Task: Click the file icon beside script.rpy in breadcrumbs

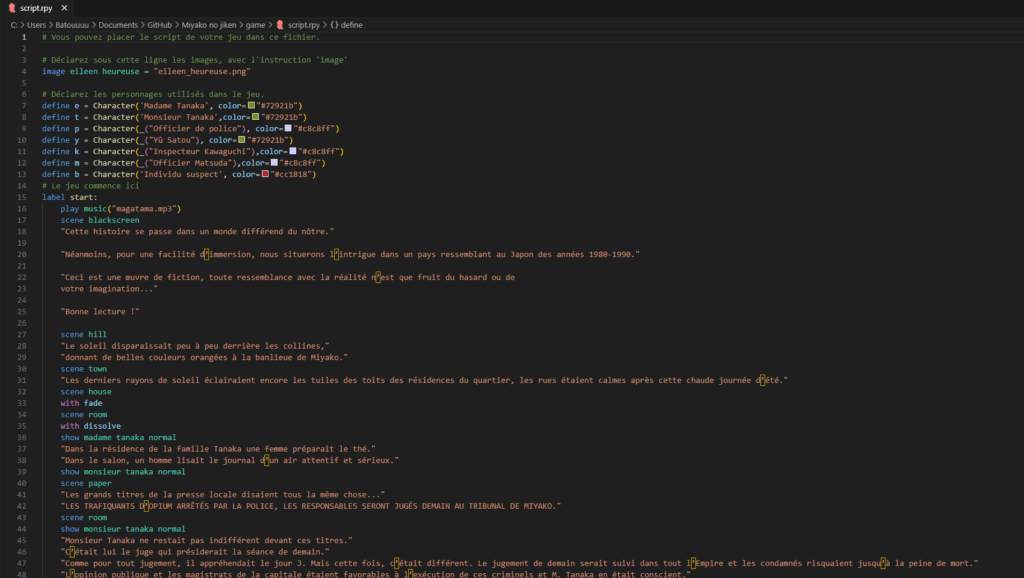Action: 280,24
